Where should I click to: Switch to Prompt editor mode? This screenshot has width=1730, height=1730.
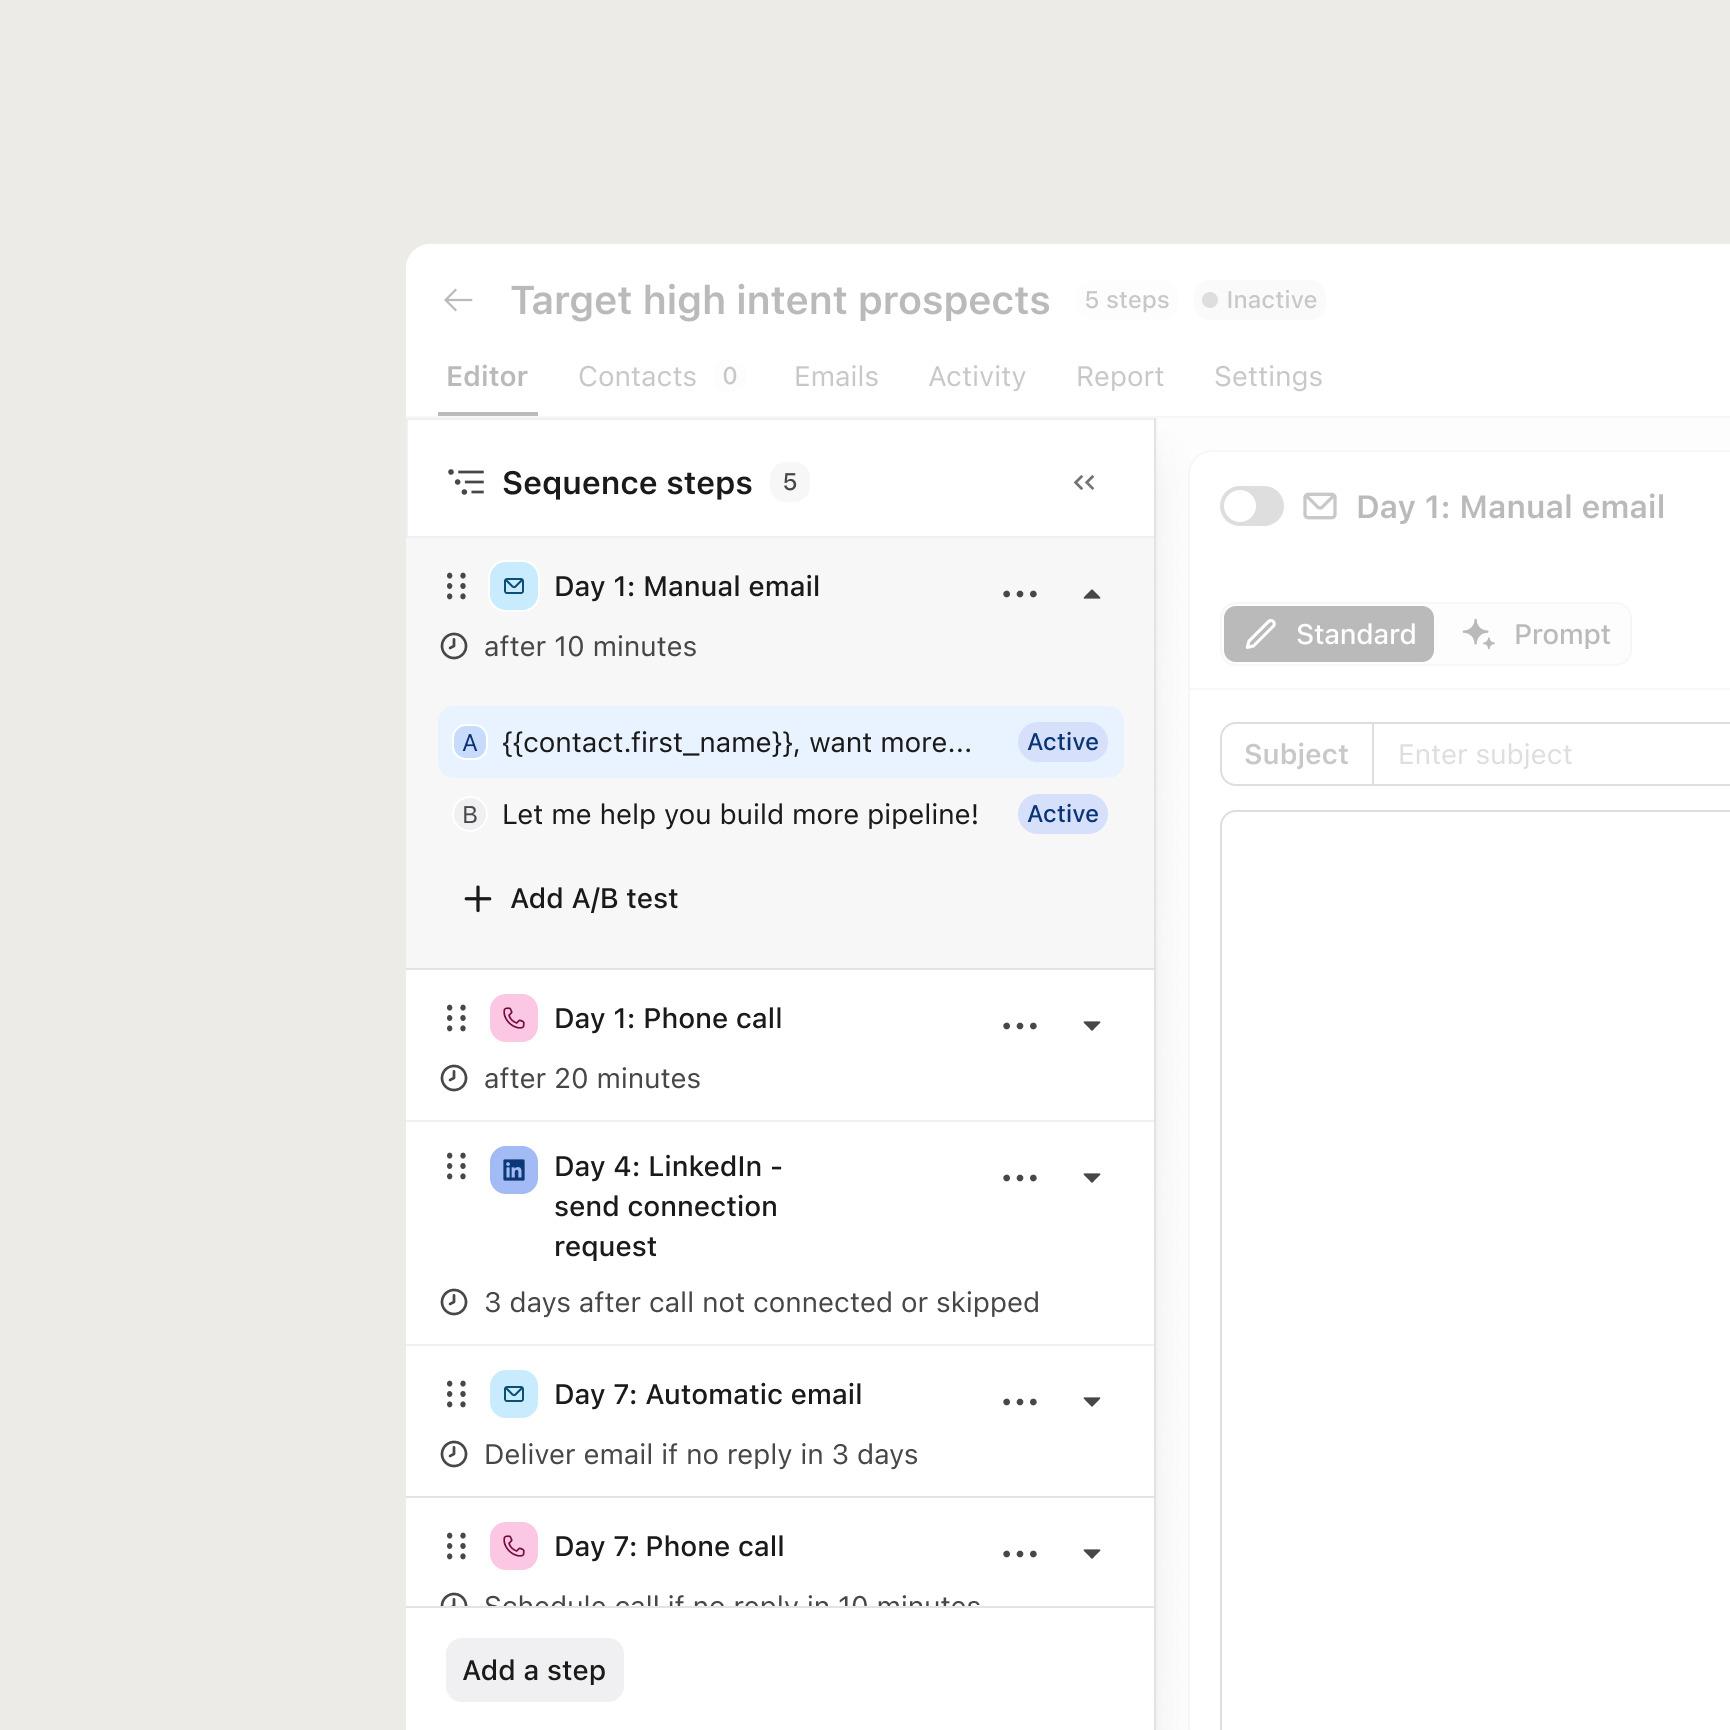click(x=1537, y=634)
